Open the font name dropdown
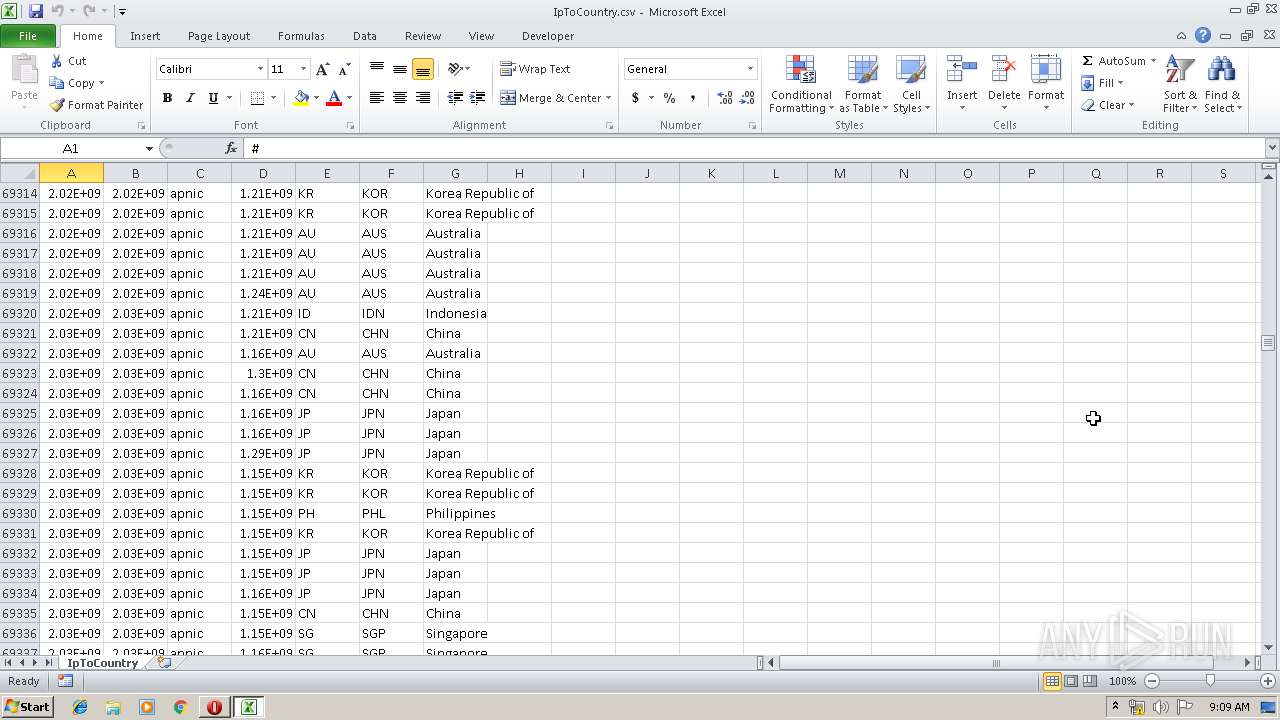The image size is (1280, 720). [261, 69]
